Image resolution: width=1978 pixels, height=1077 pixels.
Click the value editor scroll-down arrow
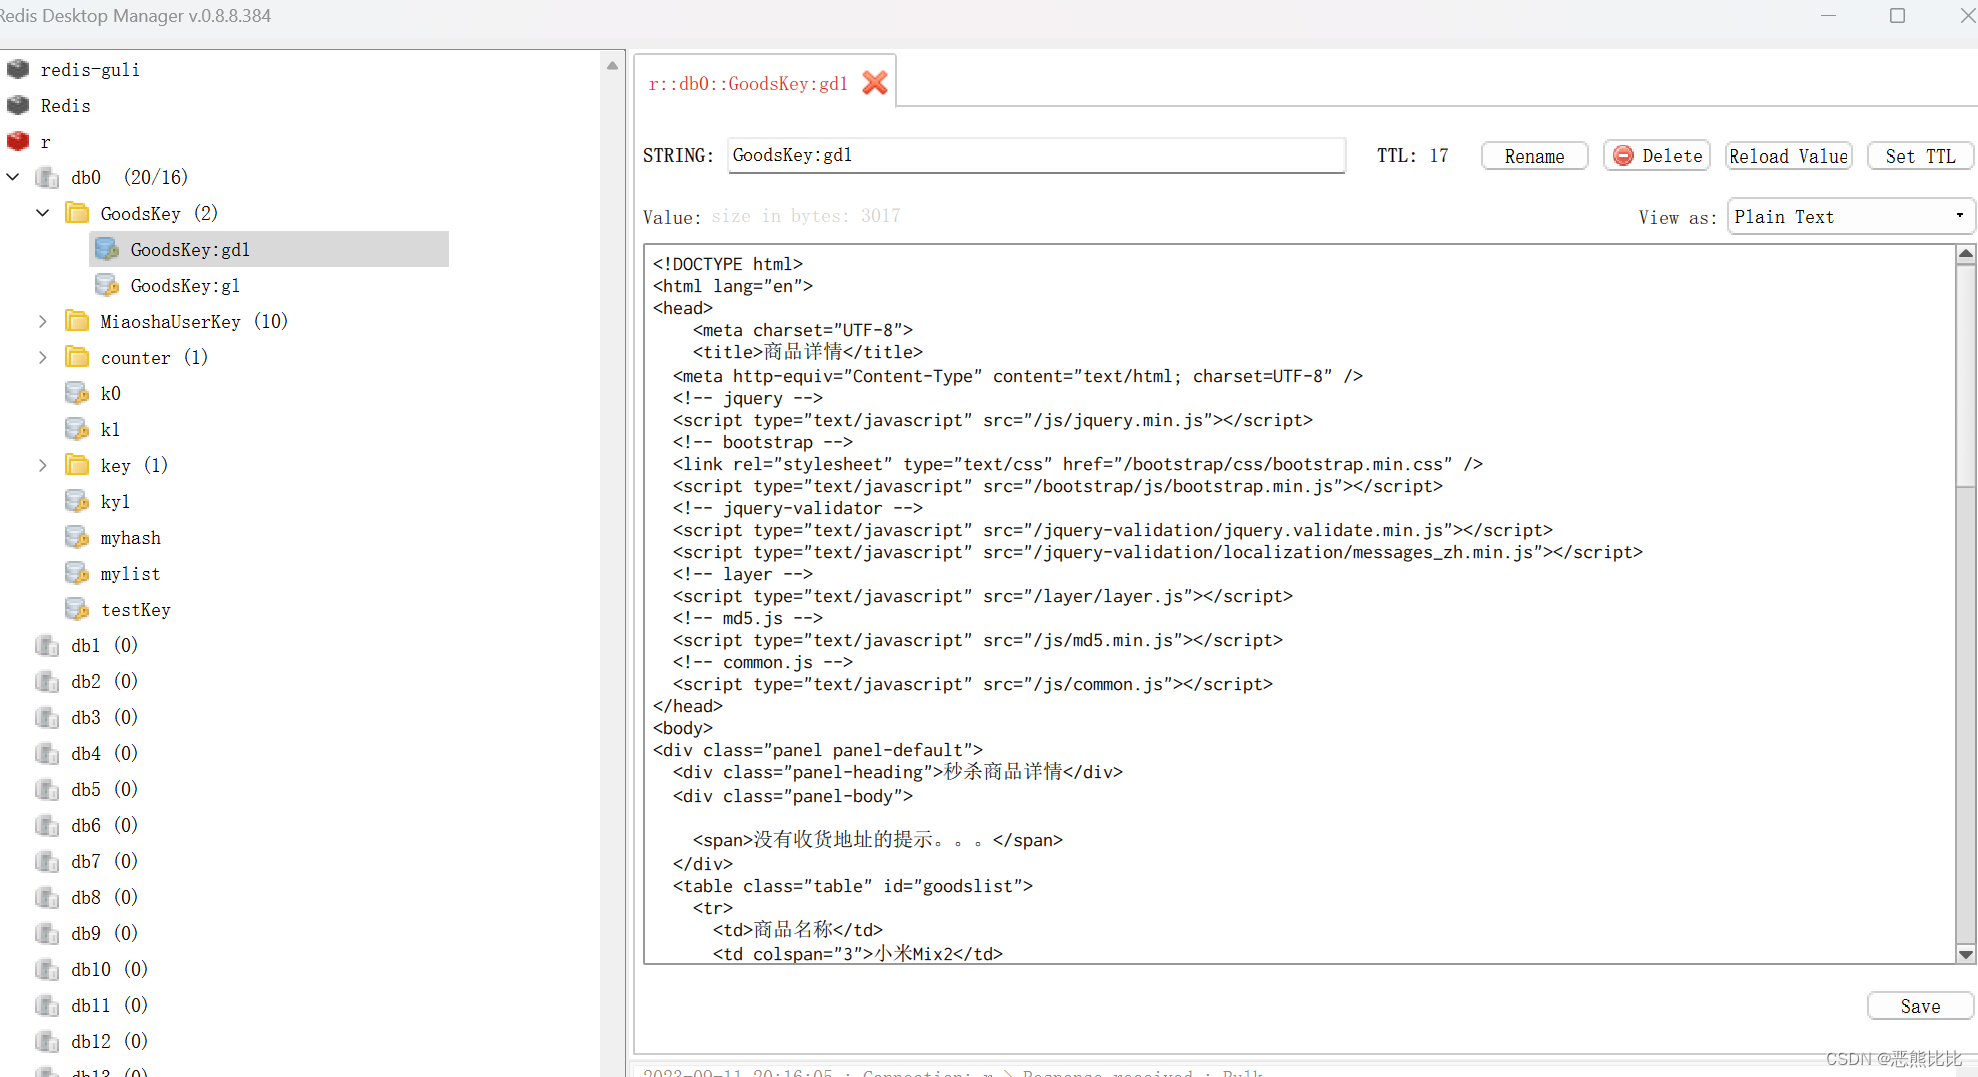[x=1966, y=954]
